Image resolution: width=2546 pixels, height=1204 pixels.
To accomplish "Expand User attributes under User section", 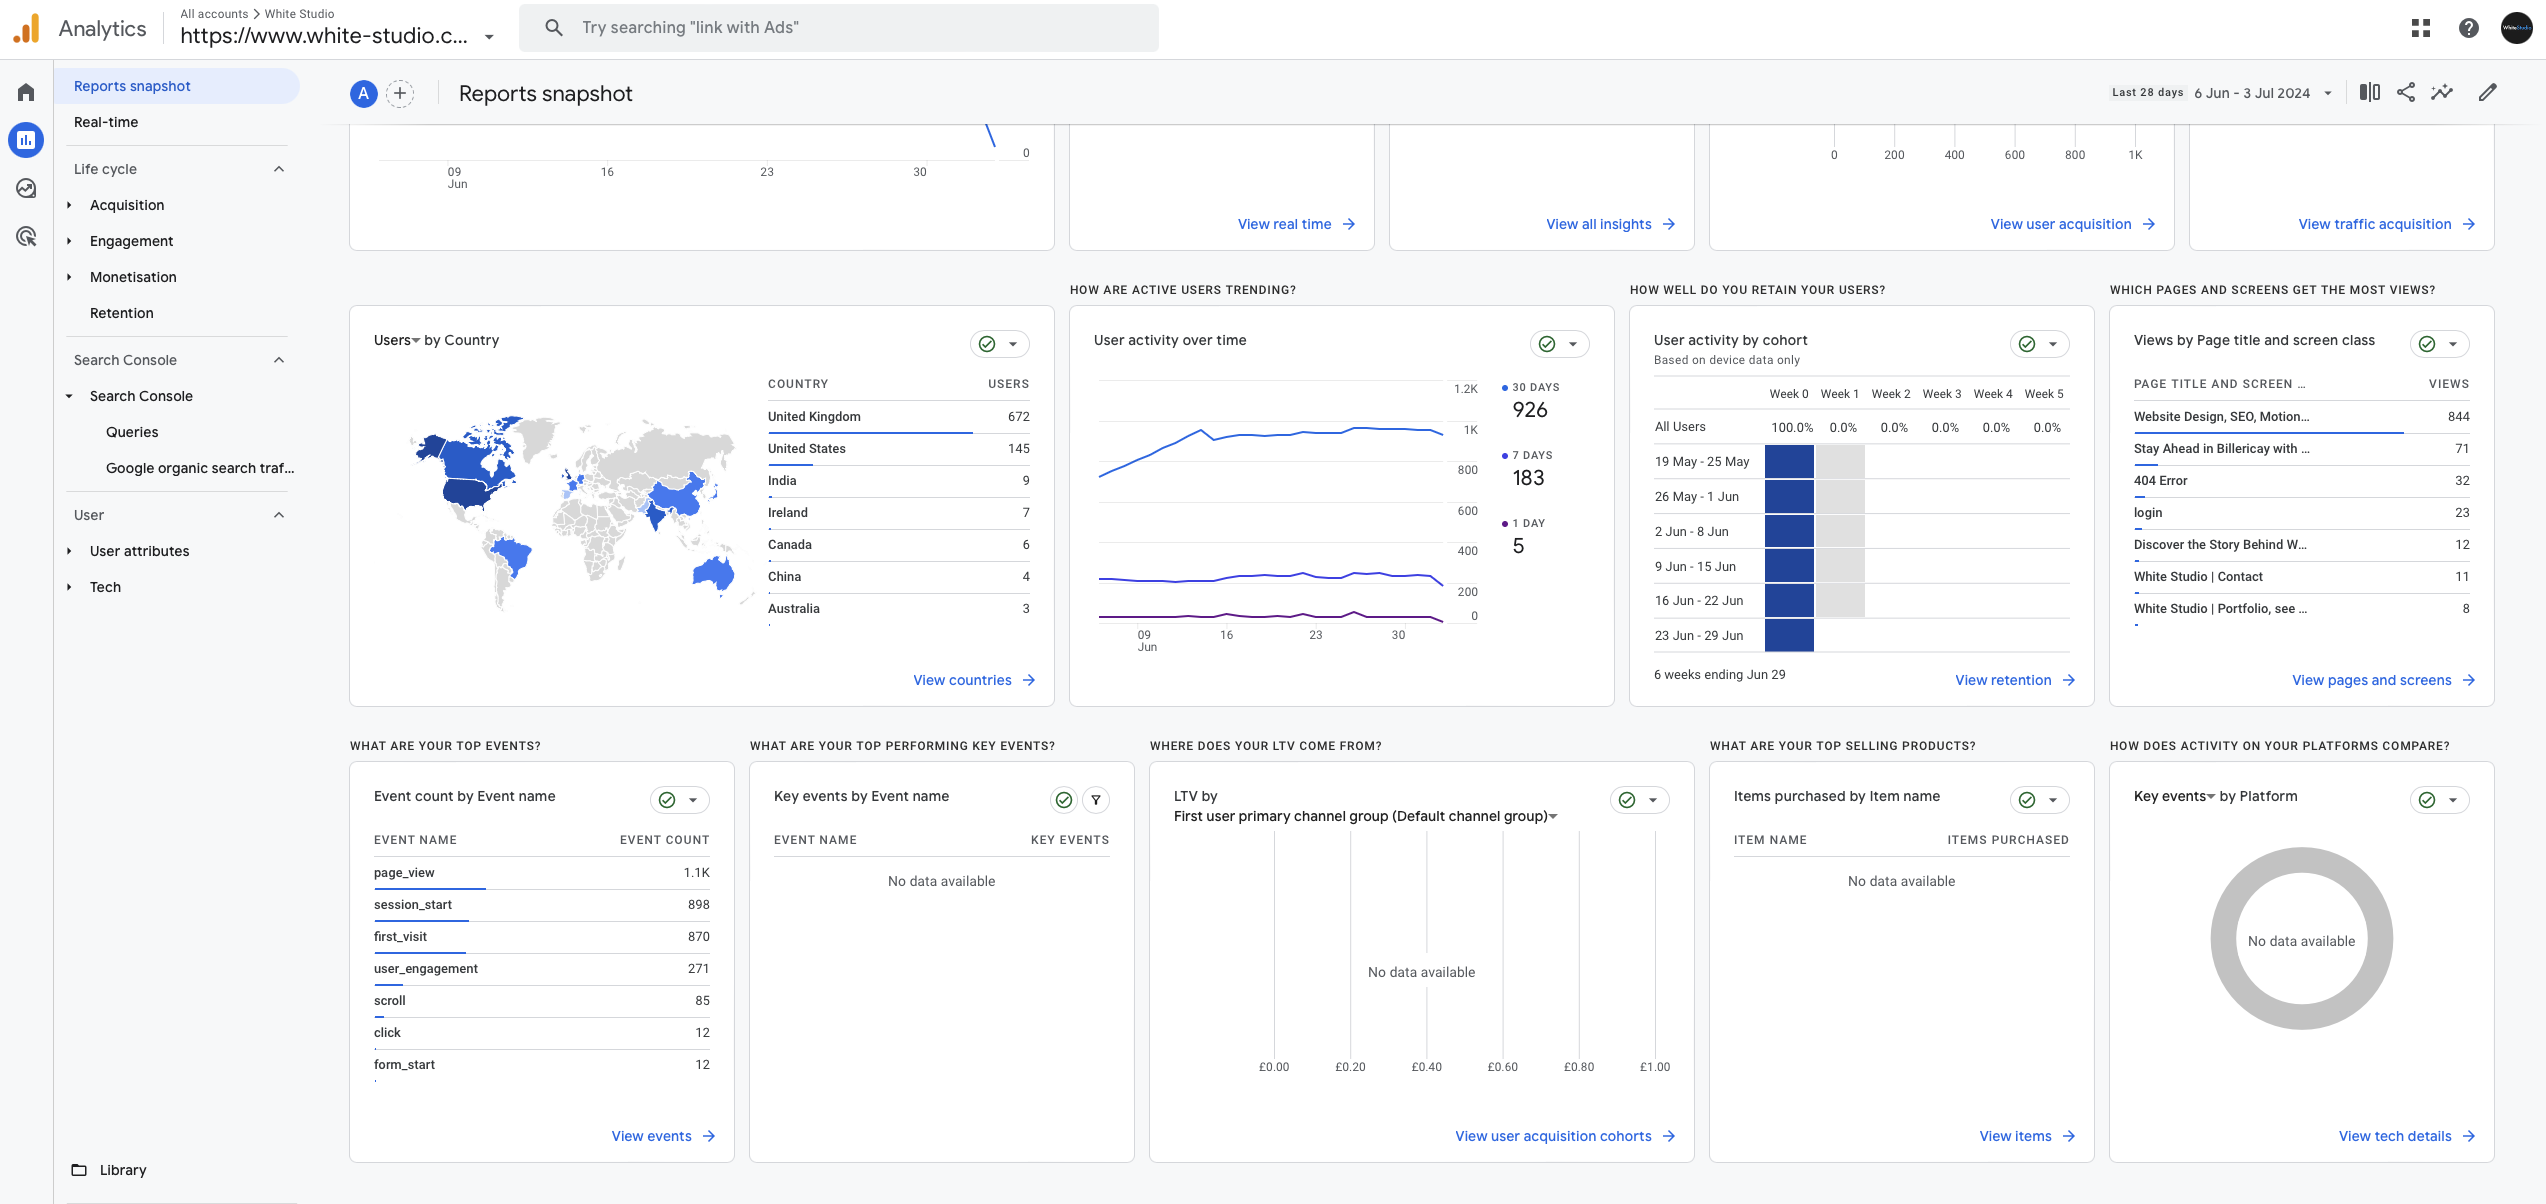I will coord(70,550).
